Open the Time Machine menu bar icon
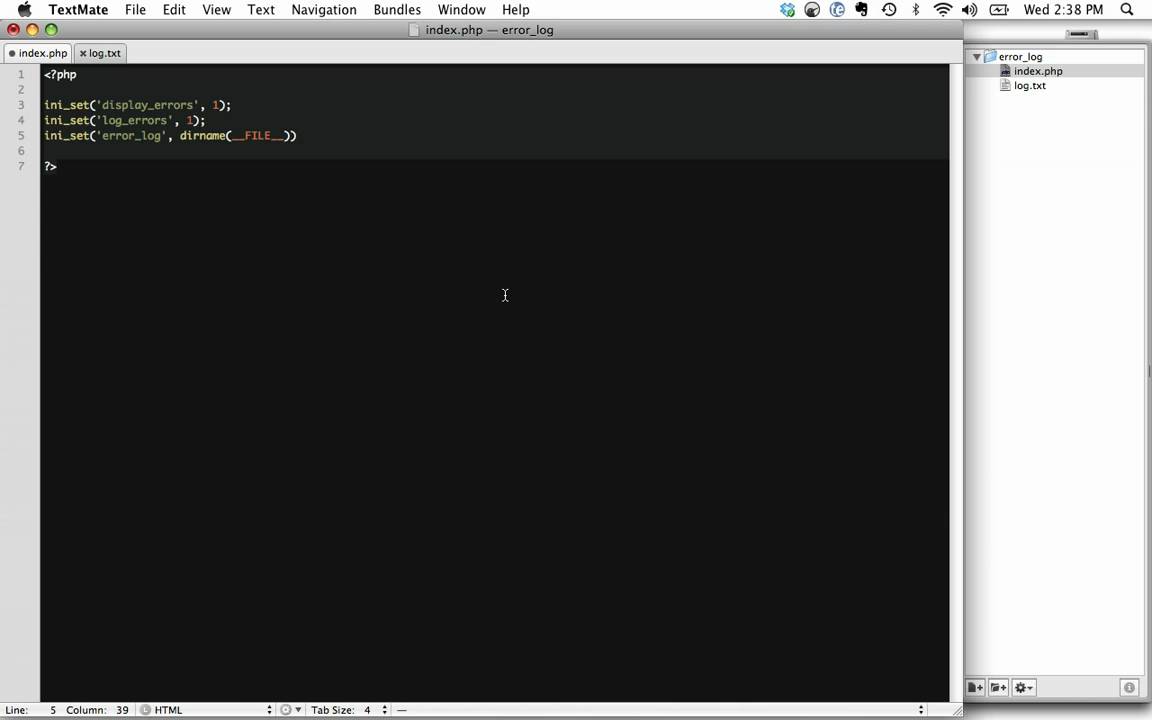1152x720 pixels. (x=889, y=10)
